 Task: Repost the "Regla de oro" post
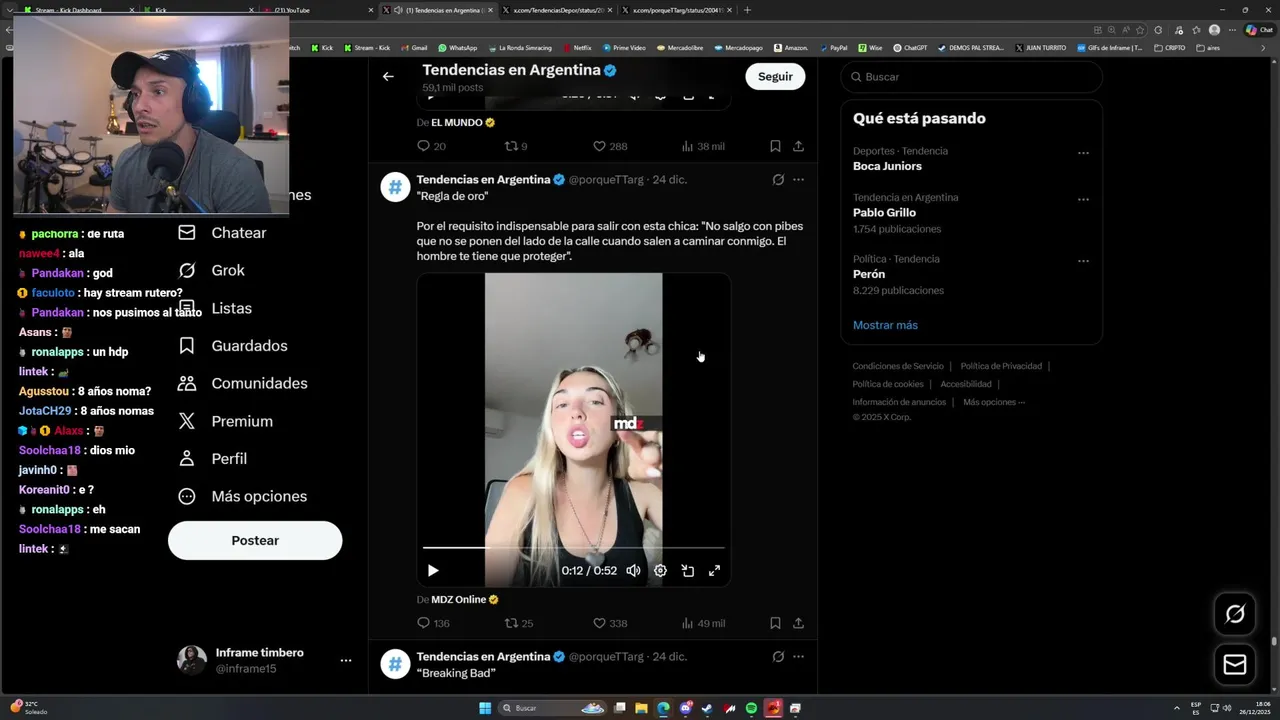pos(519,623)
